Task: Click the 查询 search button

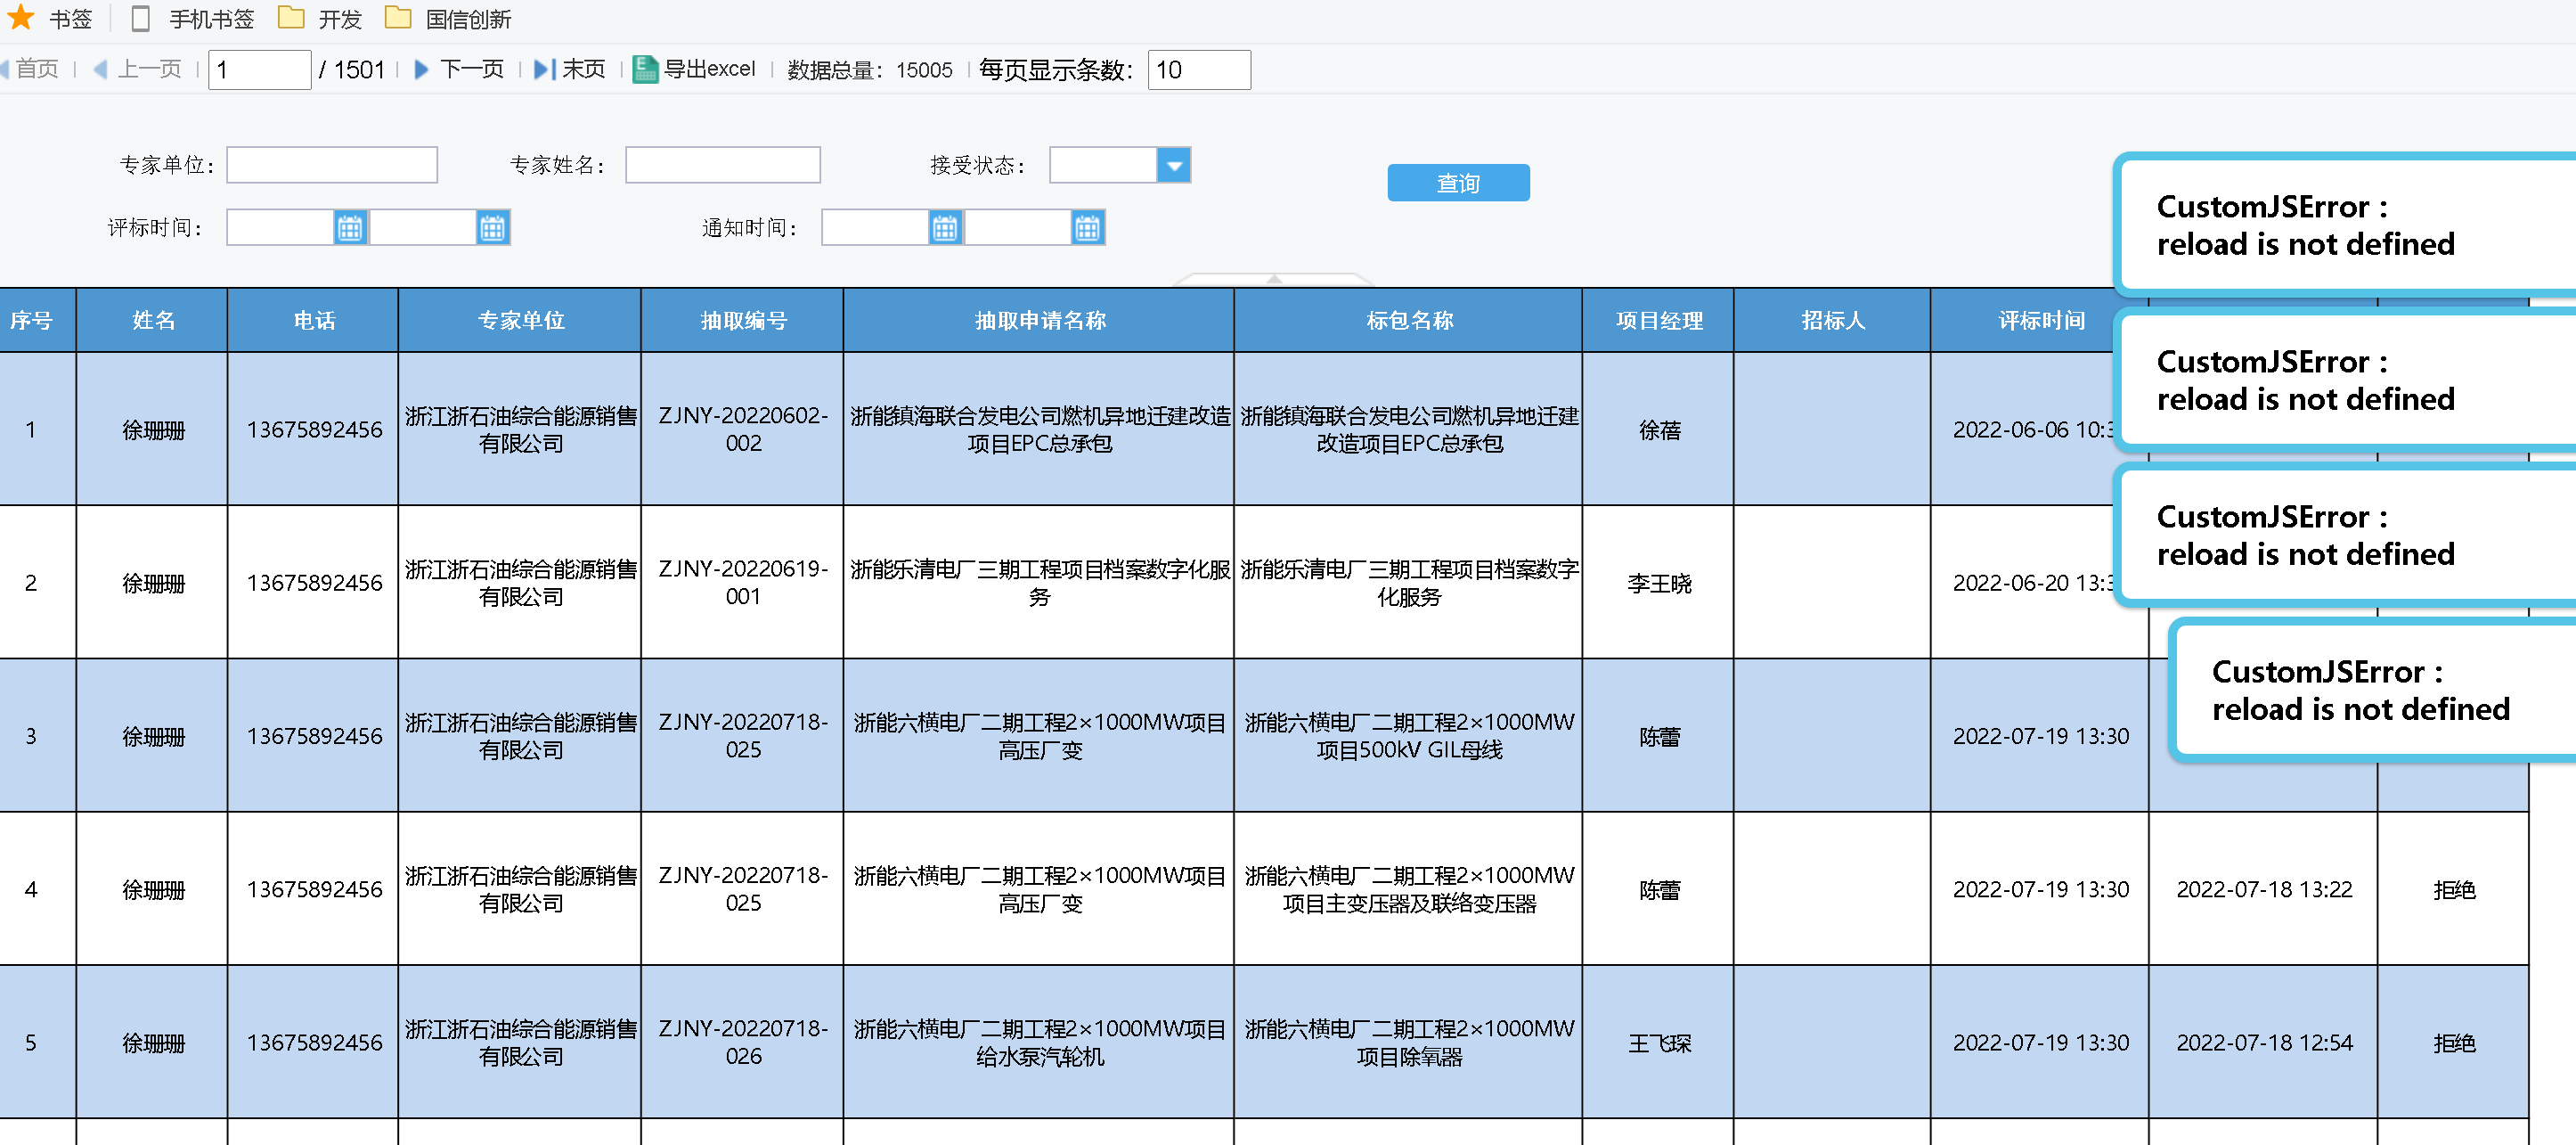Action: [x=1457, y=183]
